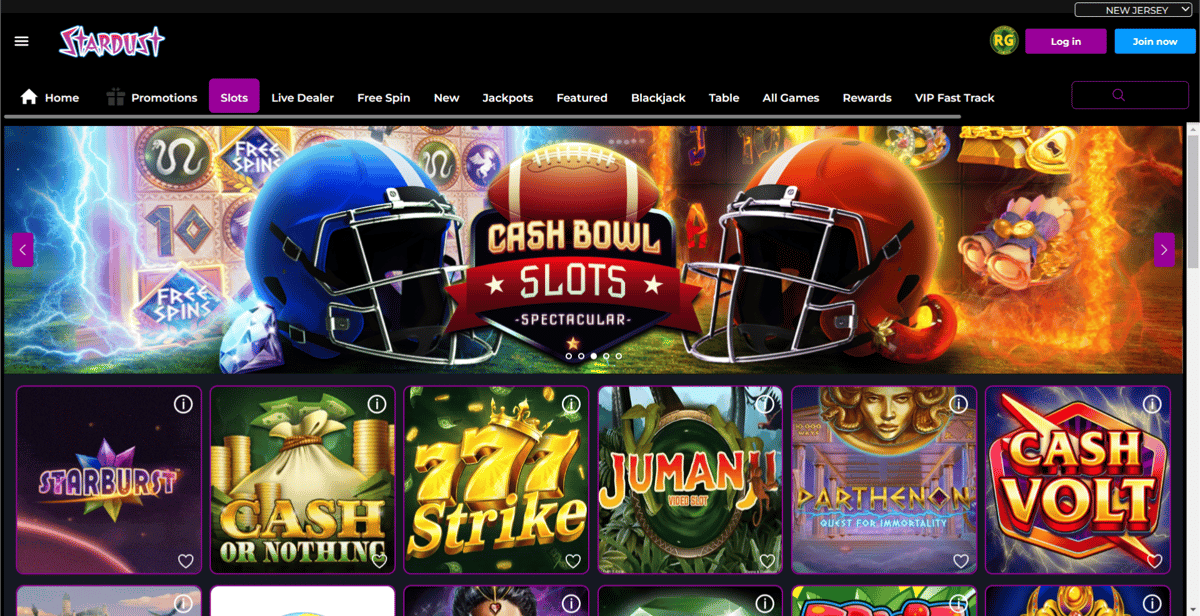Click the Promotions gift icon
Viewport: 1200px width, 616px height.
(x=116, y=97)
